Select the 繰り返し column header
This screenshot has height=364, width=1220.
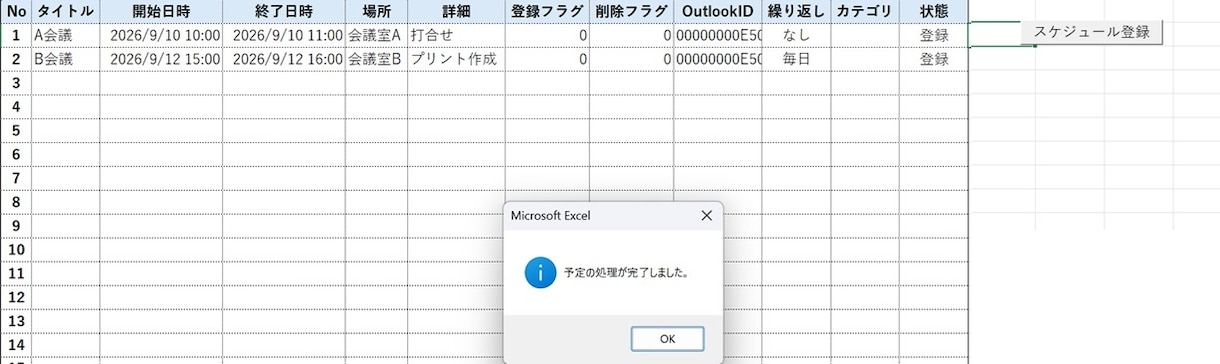[796, 11]
